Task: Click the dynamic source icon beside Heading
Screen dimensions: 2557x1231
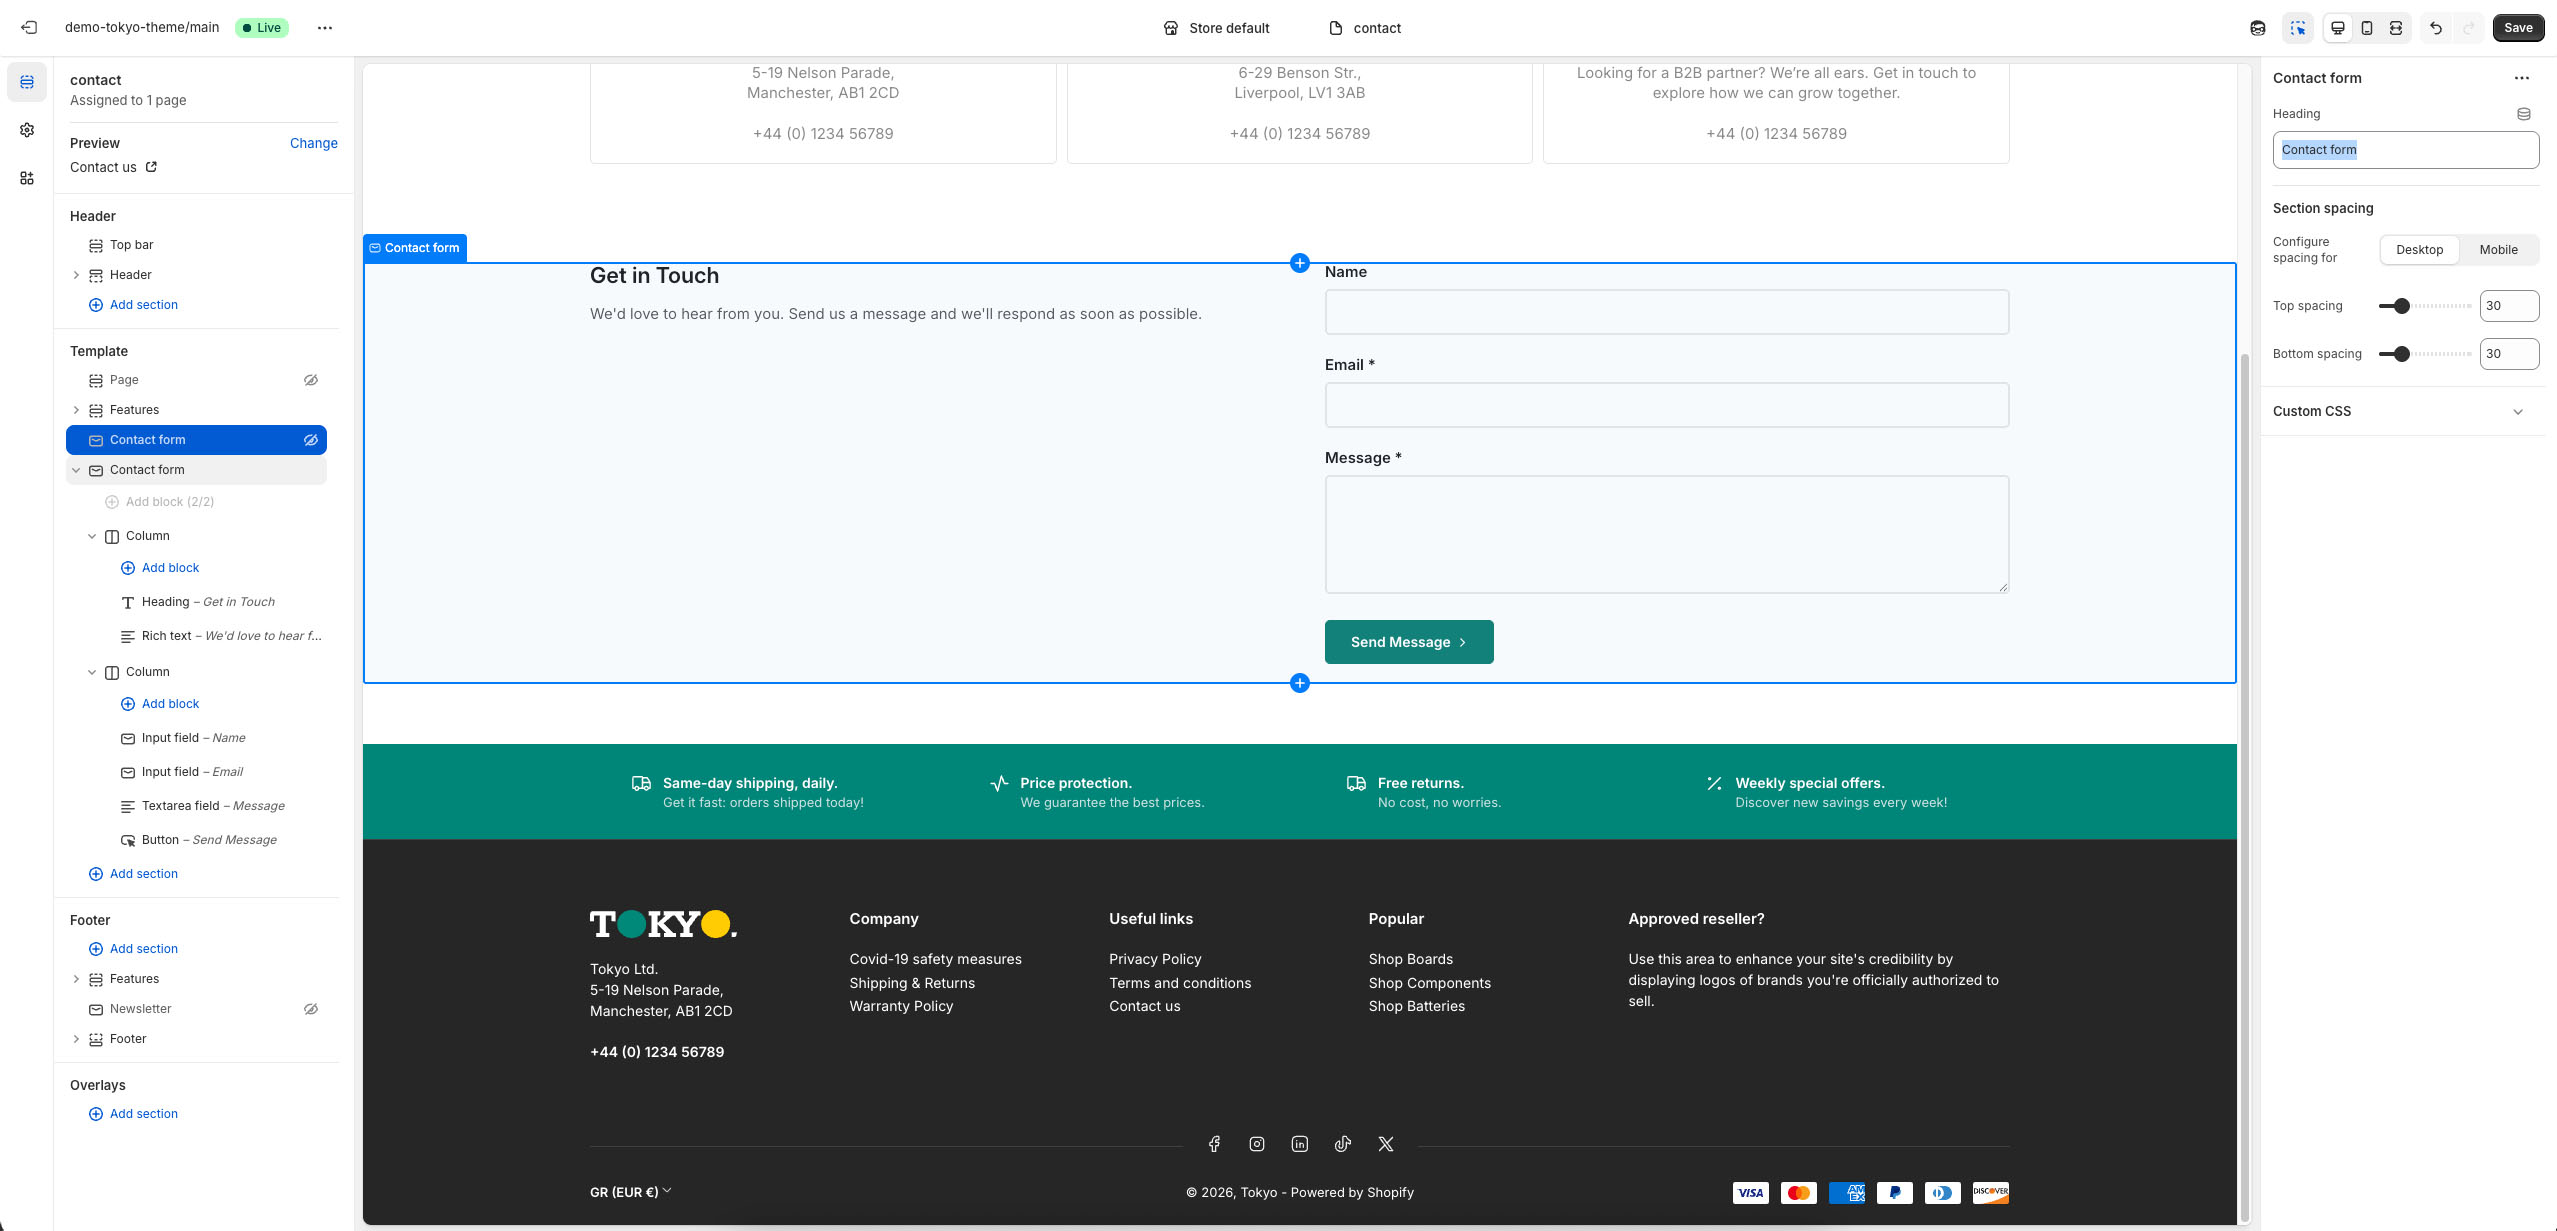Action: click(2524, 114)
